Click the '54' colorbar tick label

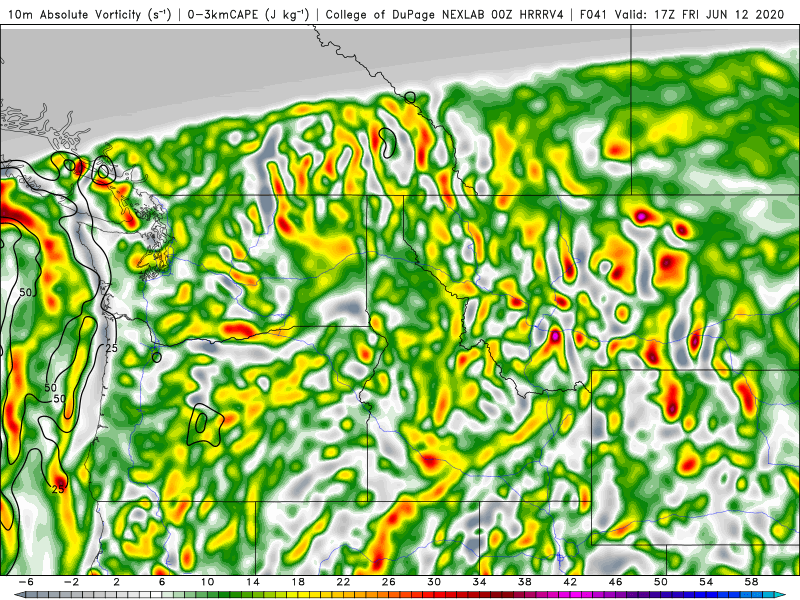click(706, 582)
